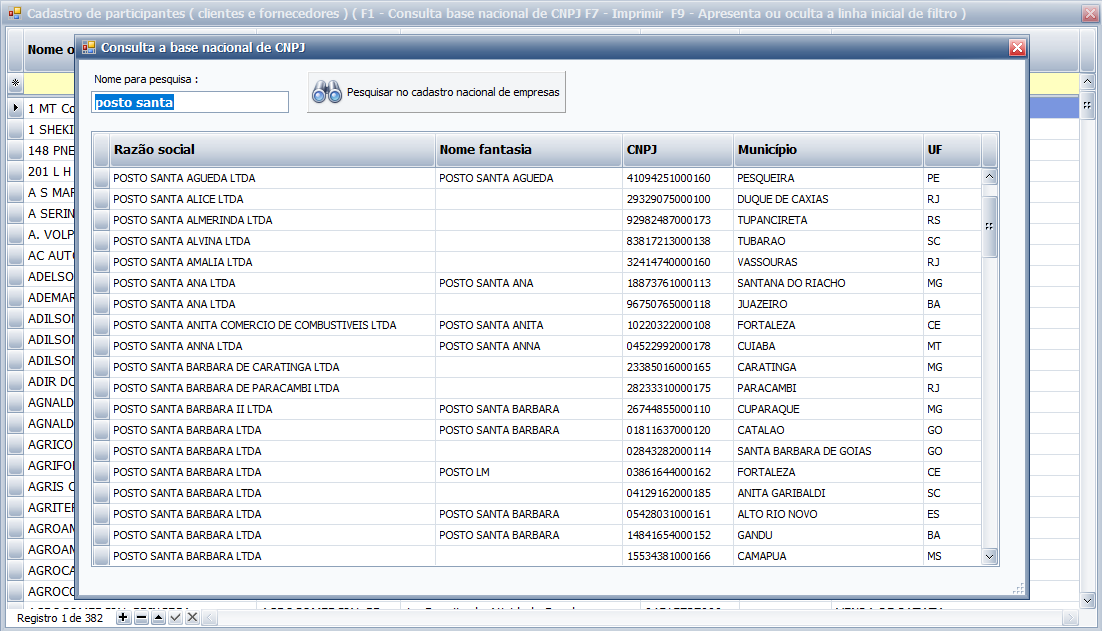Select the CATALAO municipality cell
Image resolution: width=1102 pixels, height=631 pixels.
pyautogui.click(x=828, y=431)
